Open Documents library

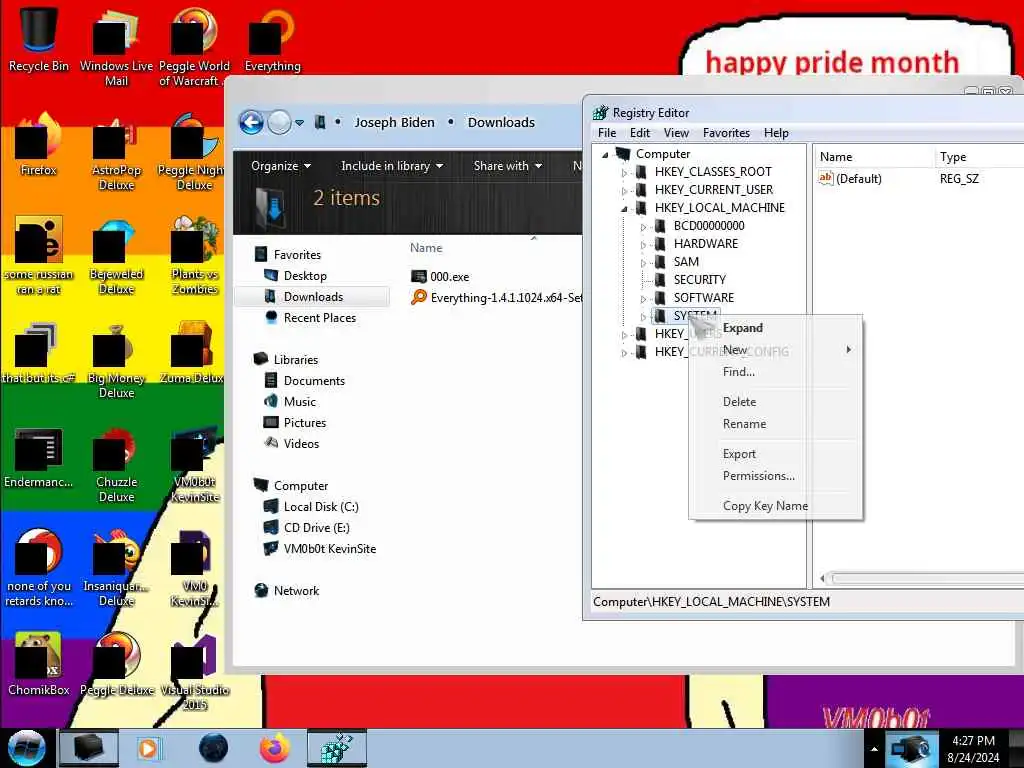pos(313,381)
